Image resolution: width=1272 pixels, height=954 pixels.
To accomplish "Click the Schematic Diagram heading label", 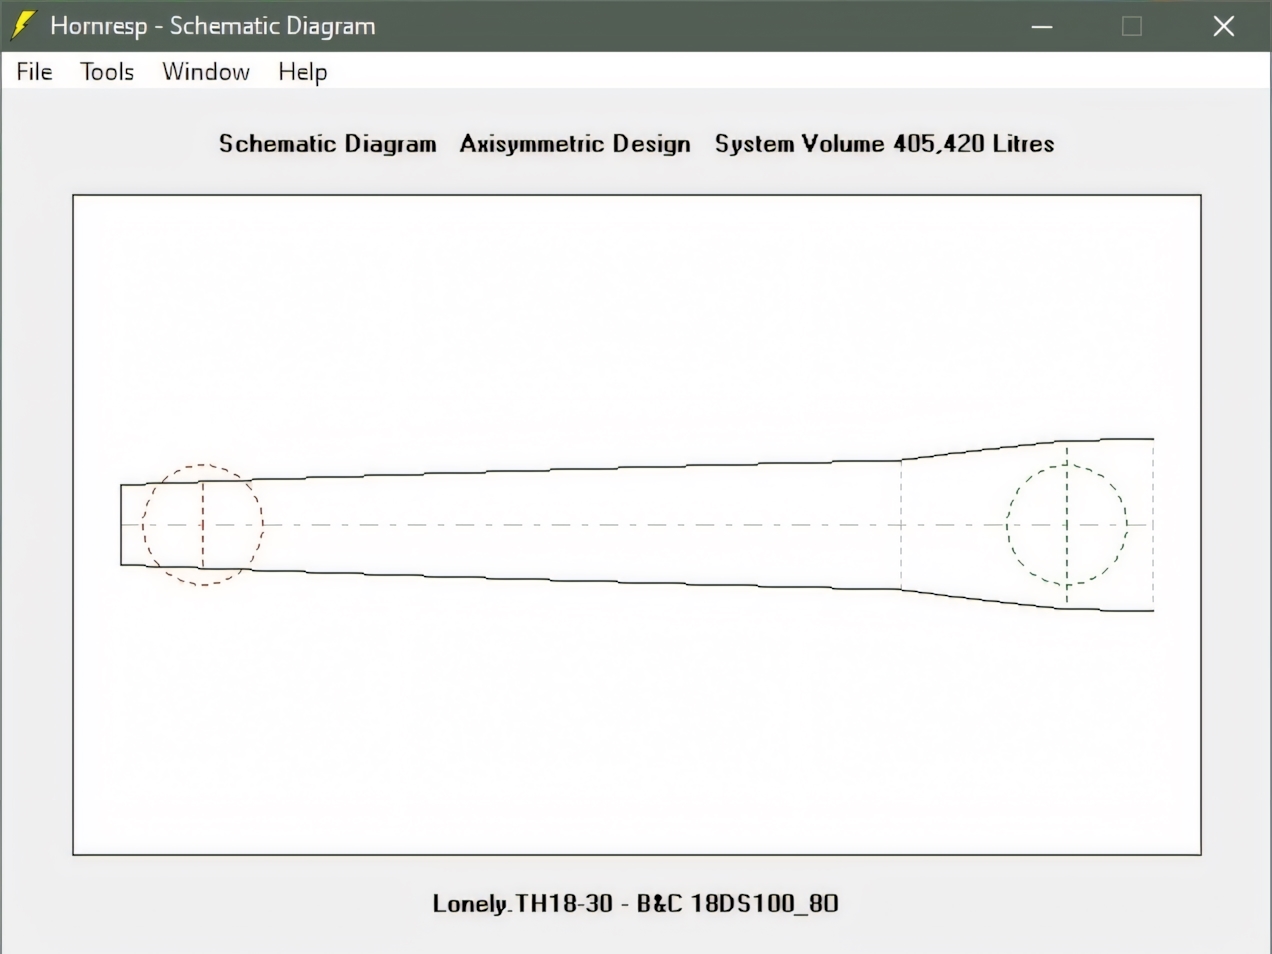I will tap(327, 144).
